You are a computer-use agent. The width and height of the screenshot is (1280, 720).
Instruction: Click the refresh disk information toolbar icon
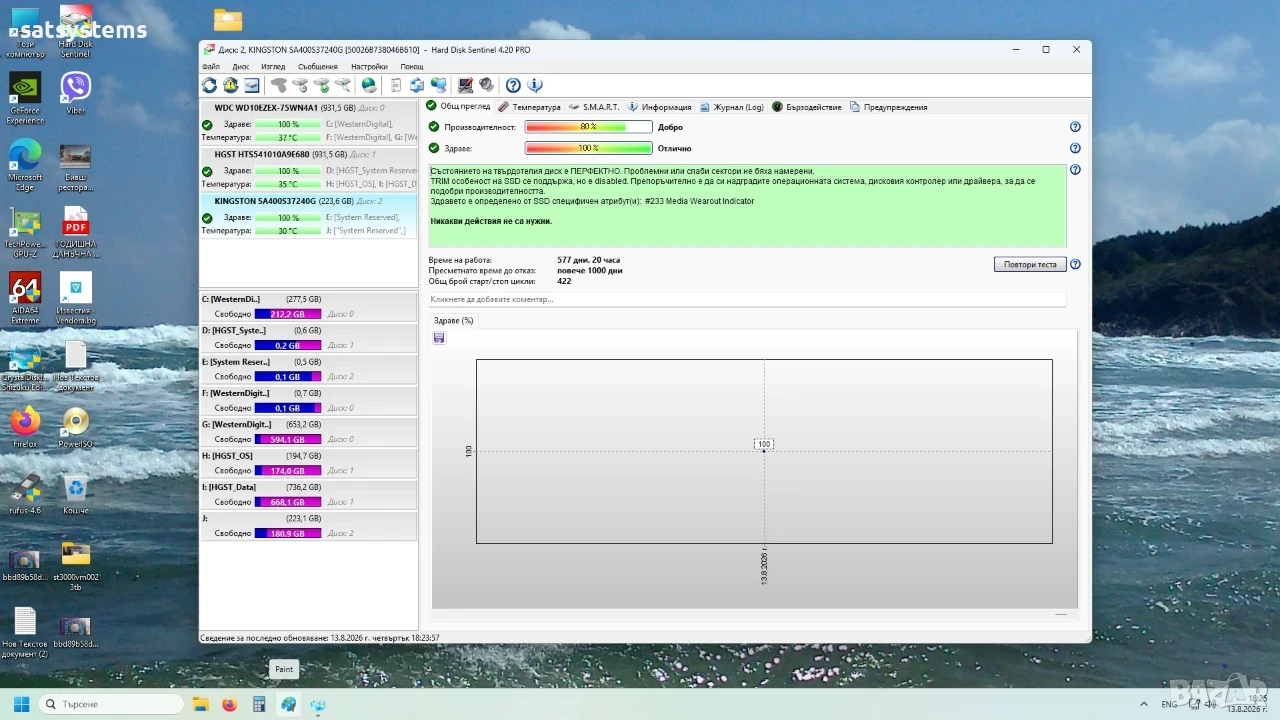tap(209, 85)
